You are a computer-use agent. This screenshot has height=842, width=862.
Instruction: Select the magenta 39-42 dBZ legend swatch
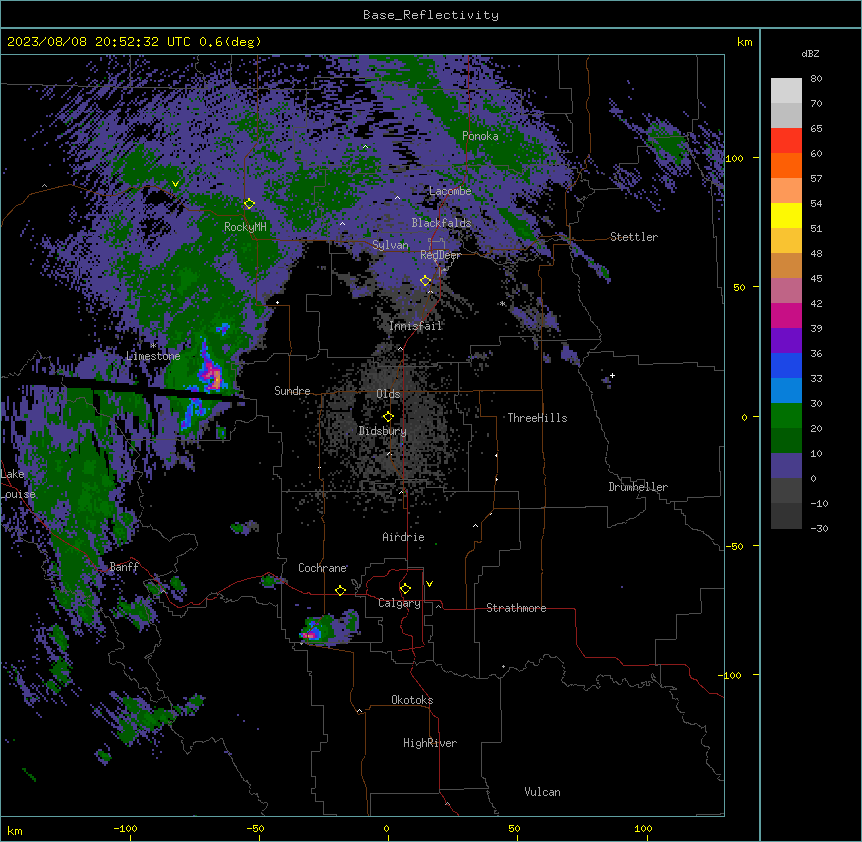pyautogui.click(x=786, y=315)
